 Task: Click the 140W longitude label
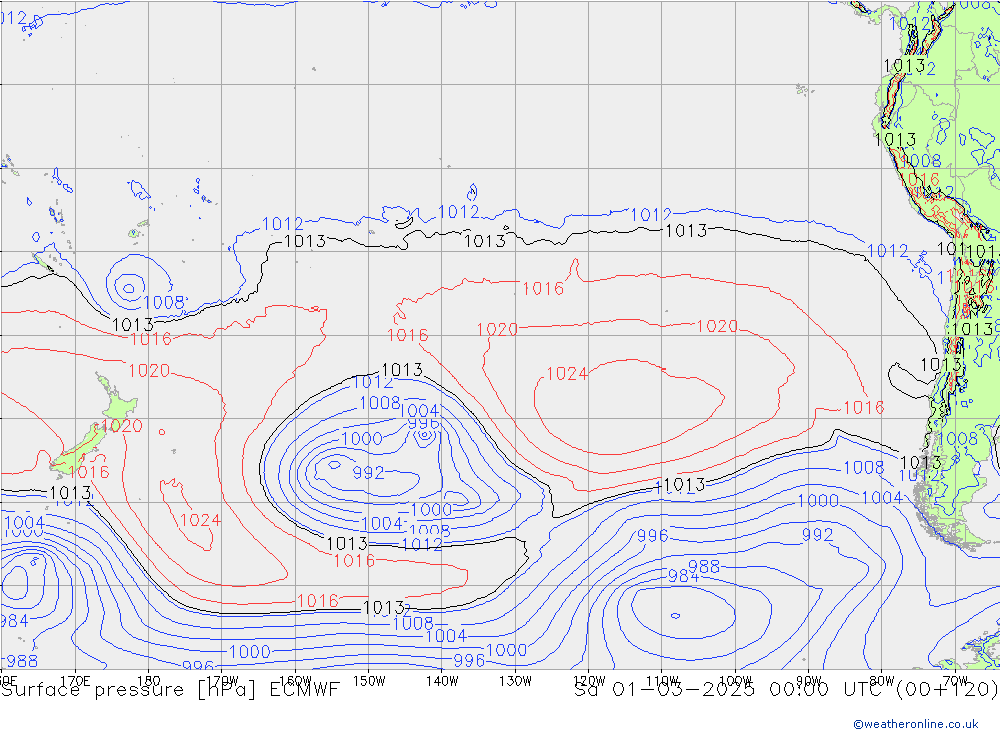[x=442, y=681]
